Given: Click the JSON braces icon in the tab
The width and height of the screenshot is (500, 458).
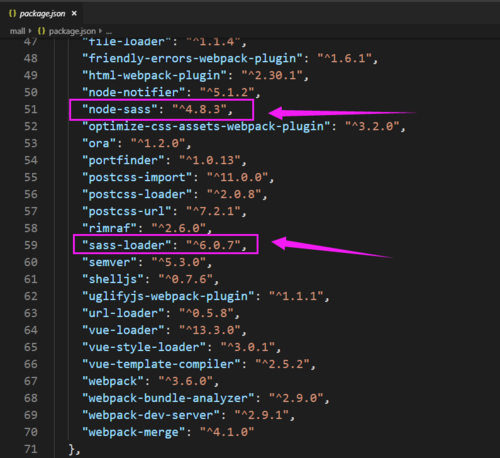Looking at the screenshot, I should click(x=12, y=13).
